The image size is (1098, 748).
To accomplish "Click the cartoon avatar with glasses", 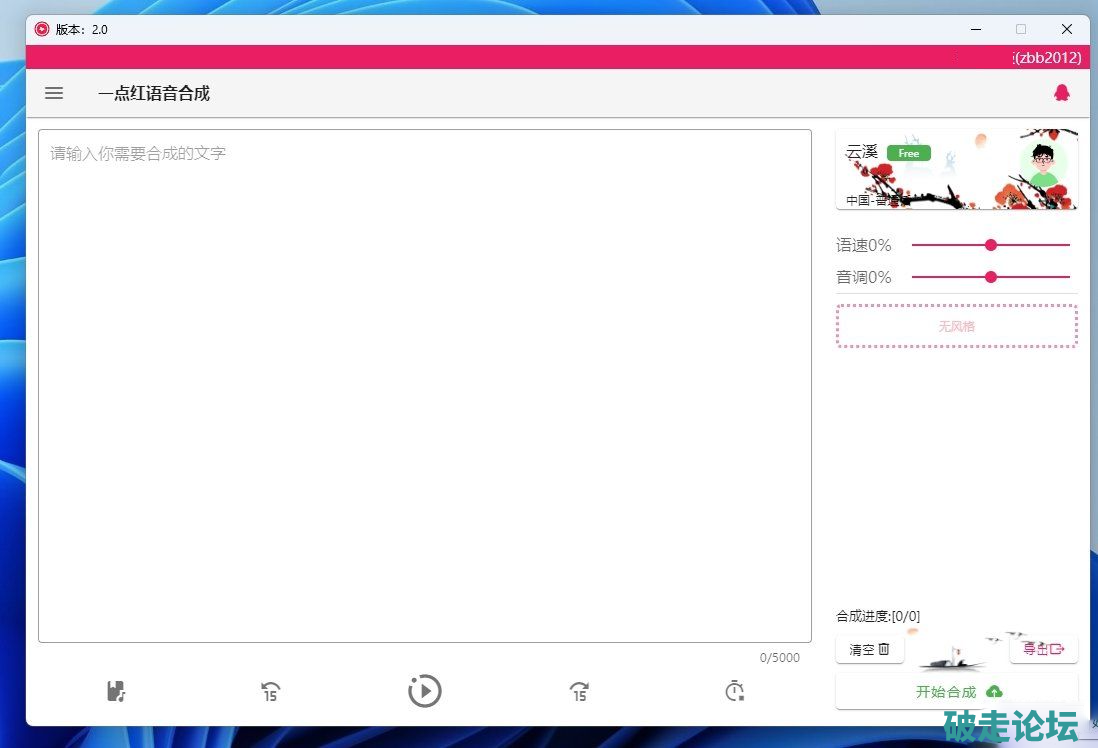I will [1043, 165].
